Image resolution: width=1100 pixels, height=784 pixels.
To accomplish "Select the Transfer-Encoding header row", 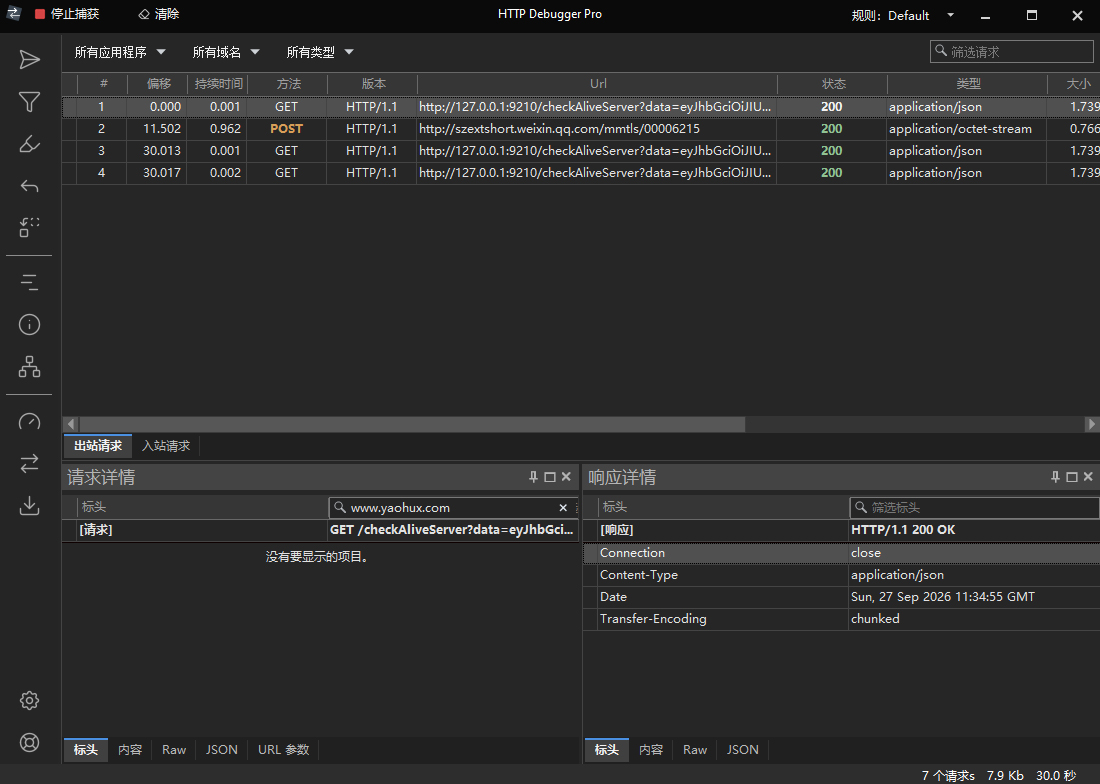I will pyautogui.click(x=842, y=619).
